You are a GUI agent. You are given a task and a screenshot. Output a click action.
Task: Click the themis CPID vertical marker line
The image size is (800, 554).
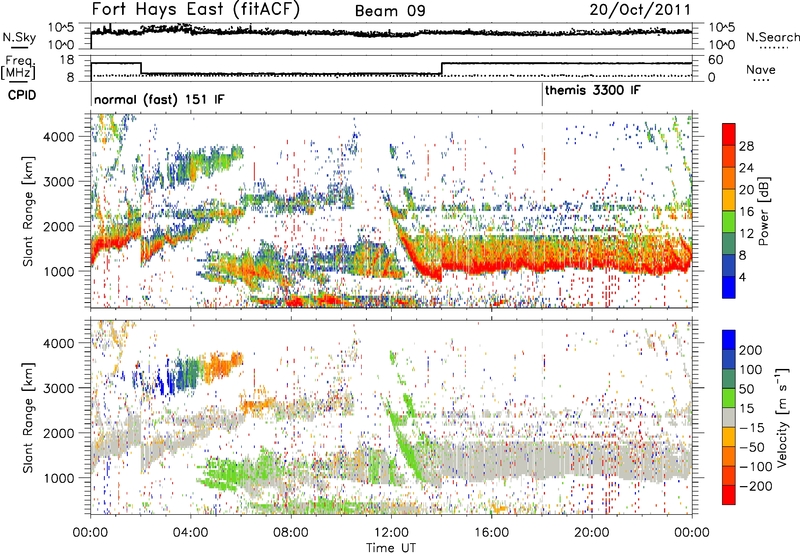coord(542,95)
